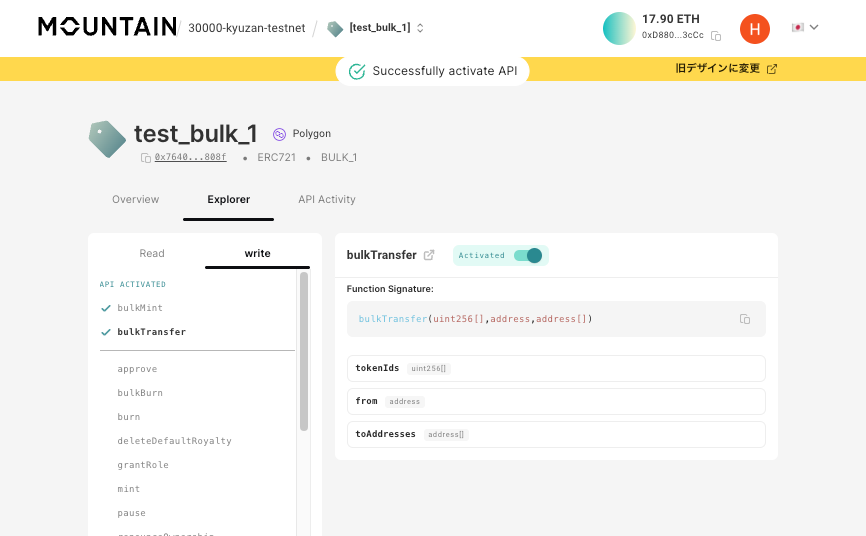Open the 0x7640...808f contract address link
Screen dimensions: 866x536
[190, 158]
